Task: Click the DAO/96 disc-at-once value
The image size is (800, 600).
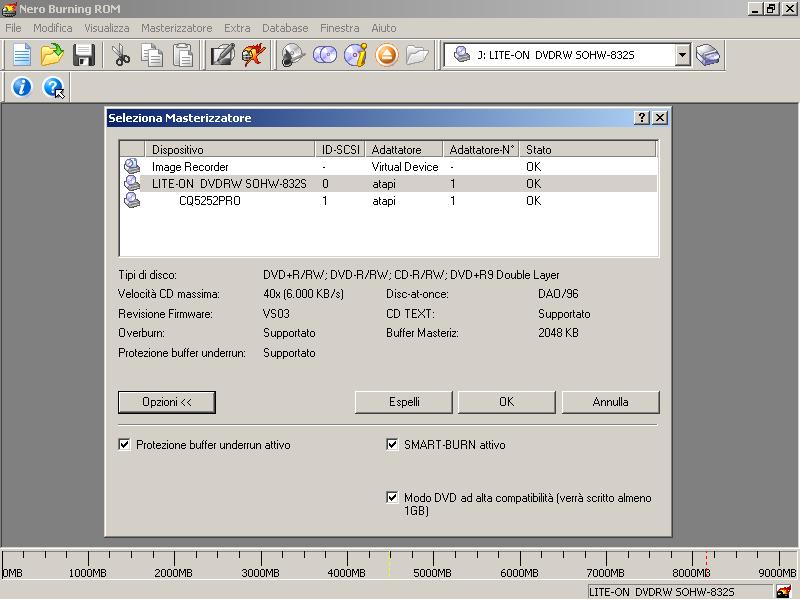Action: pos(558,294)
